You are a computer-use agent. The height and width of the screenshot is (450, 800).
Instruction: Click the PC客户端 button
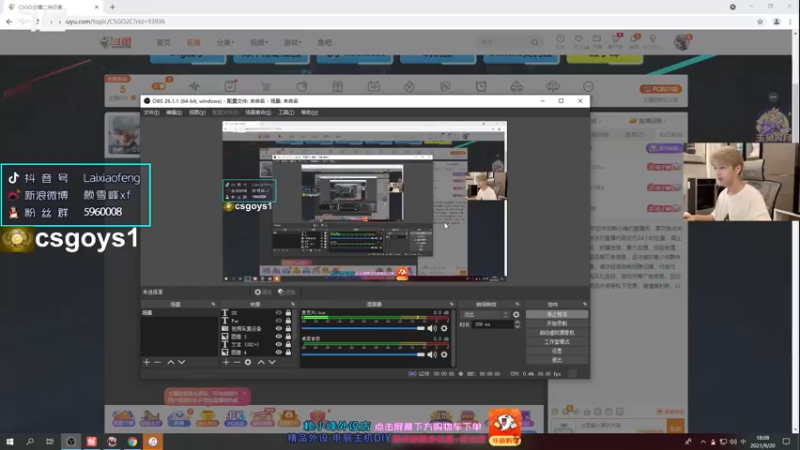660,89
